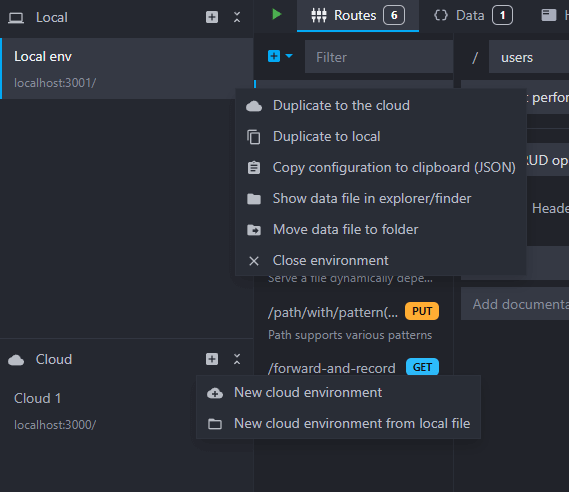This screenshot has width=569, height=492.
Task: Click the curly braces Data icon
Action: 441,15
